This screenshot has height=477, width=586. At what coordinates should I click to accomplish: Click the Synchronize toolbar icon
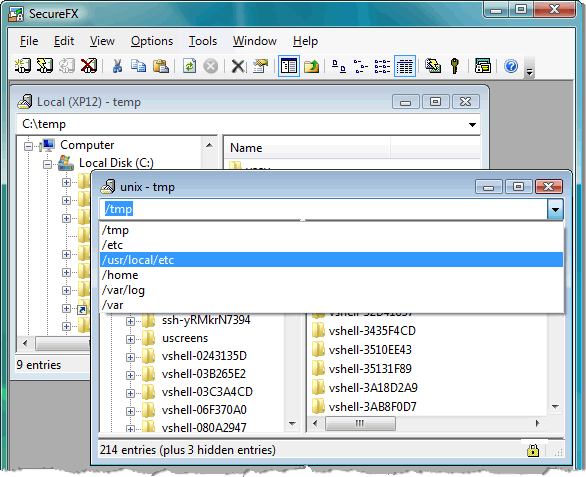coord(433,66)
